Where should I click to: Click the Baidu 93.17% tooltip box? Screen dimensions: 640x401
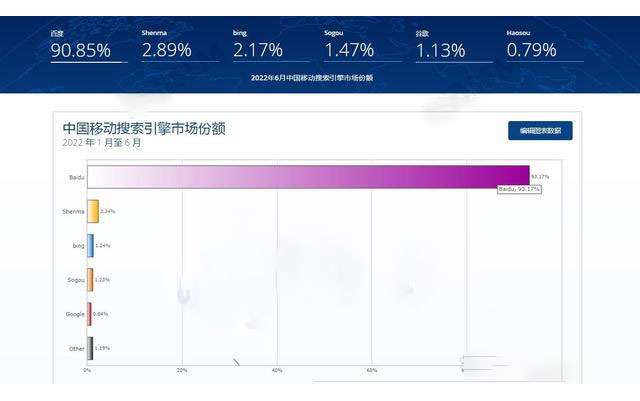(x=519, y=189)
